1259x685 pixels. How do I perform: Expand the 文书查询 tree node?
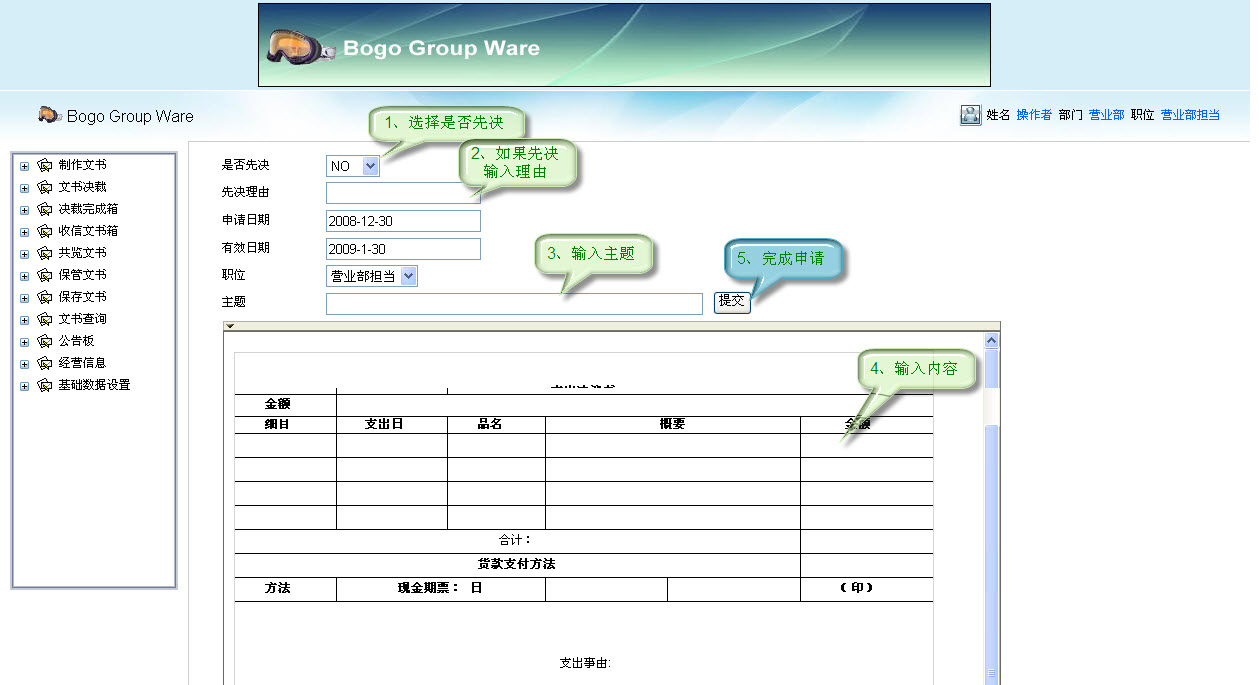24,318
